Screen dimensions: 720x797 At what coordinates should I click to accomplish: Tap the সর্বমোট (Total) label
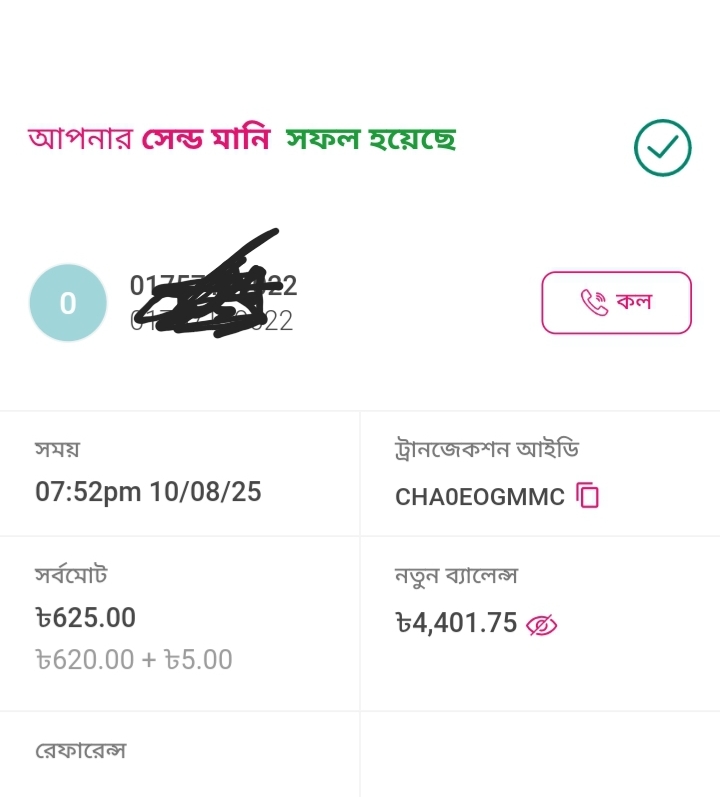point(71,575)
